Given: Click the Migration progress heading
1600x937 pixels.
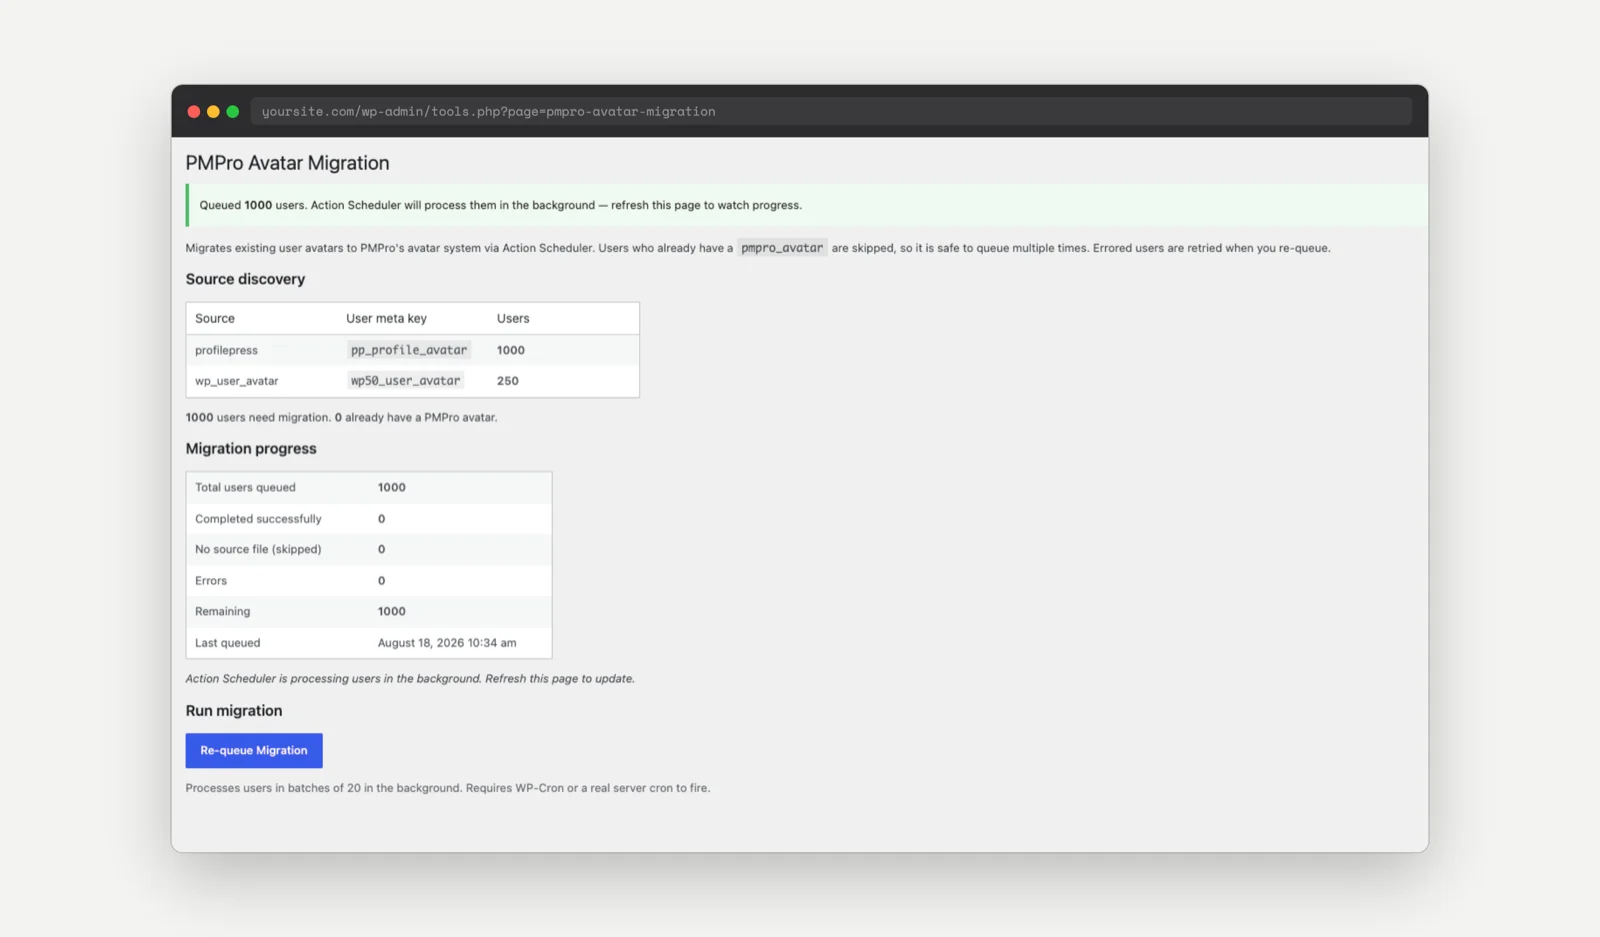Looking at the screenshot, I should click(251, 449).
